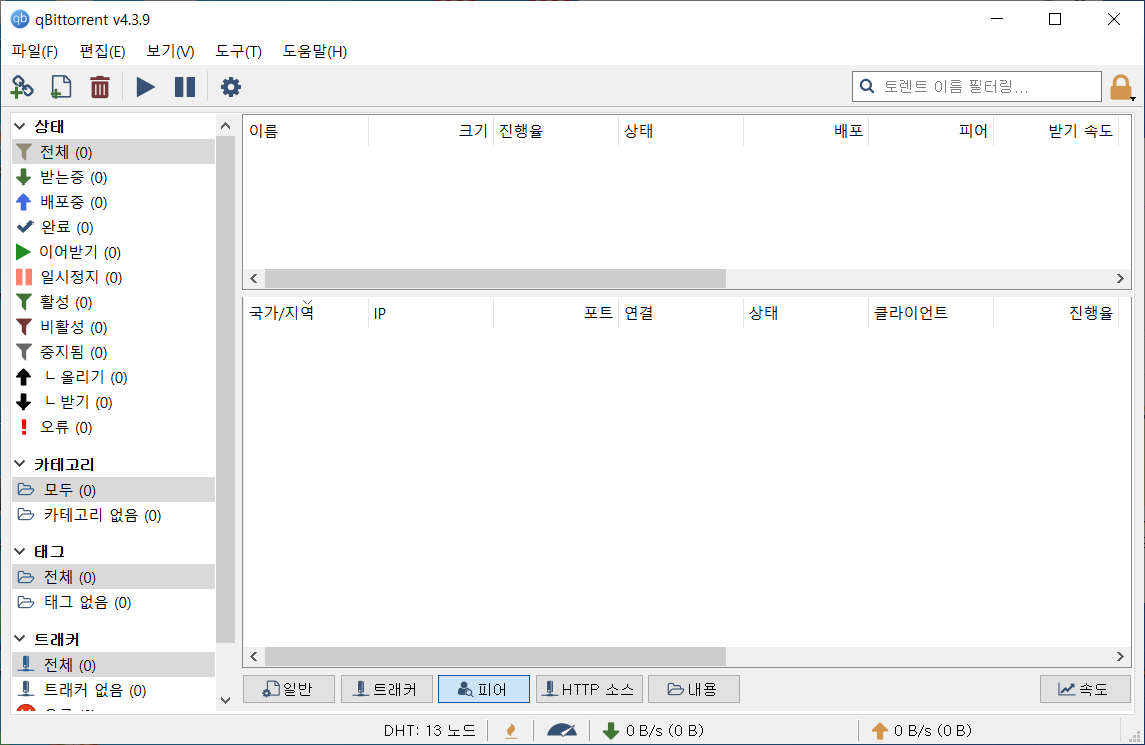This screenshot has width=1145, height=745.
Task: Select 모두 (0) under 카테고리
Action: (113, 489)
